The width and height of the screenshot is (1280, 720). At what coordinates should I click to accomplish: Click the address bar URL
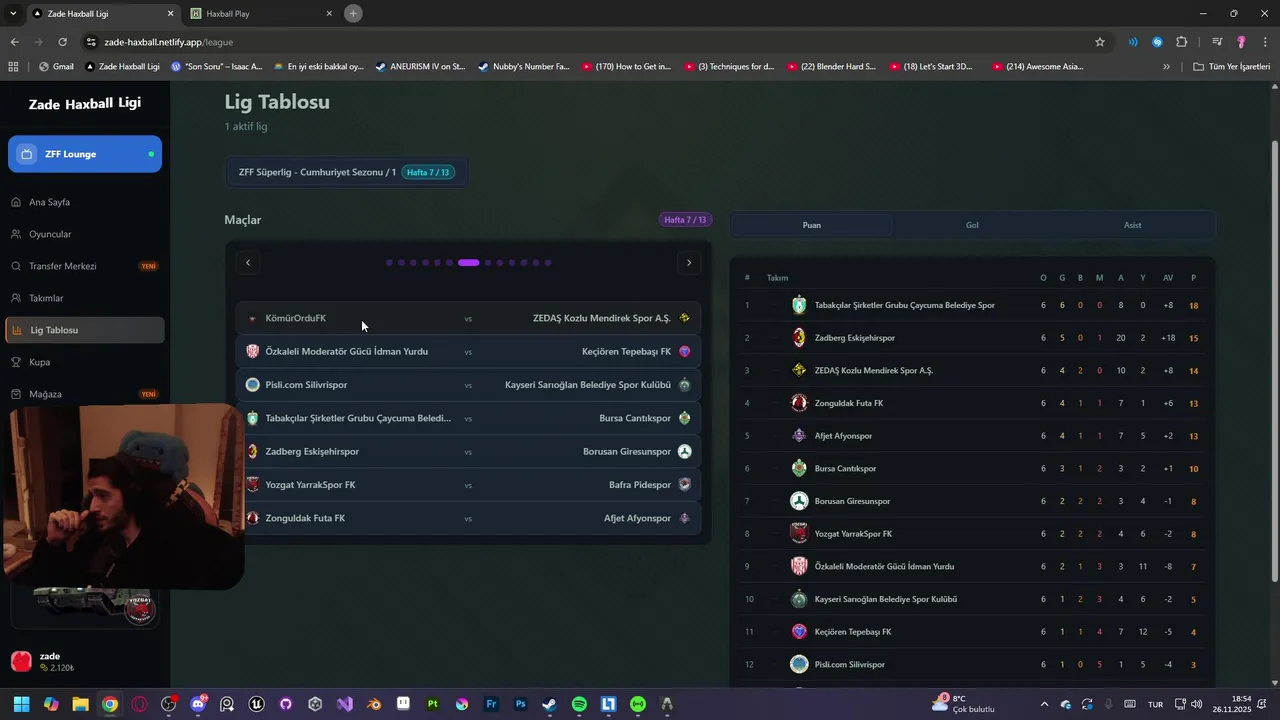tap(168, 42)
